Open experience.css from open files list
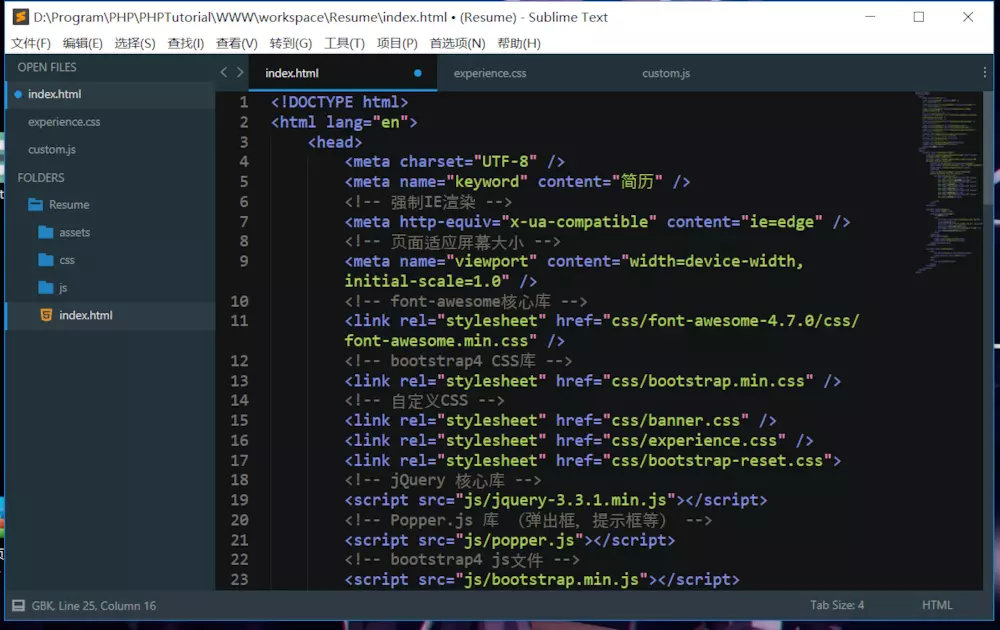 click(x=64, y=122)
